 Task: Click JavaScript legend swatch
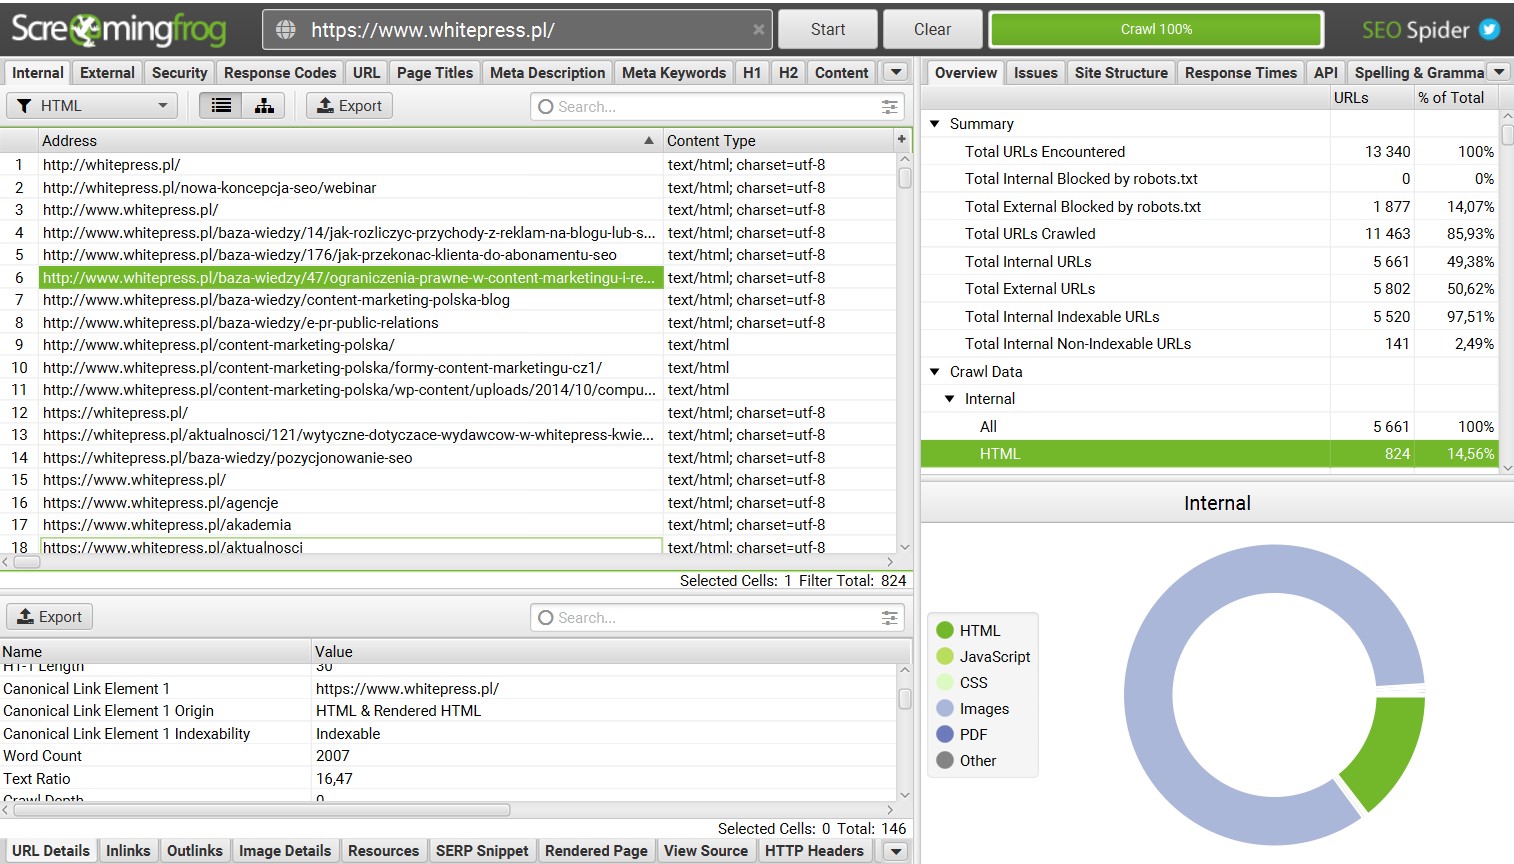(x=945, y=656)
